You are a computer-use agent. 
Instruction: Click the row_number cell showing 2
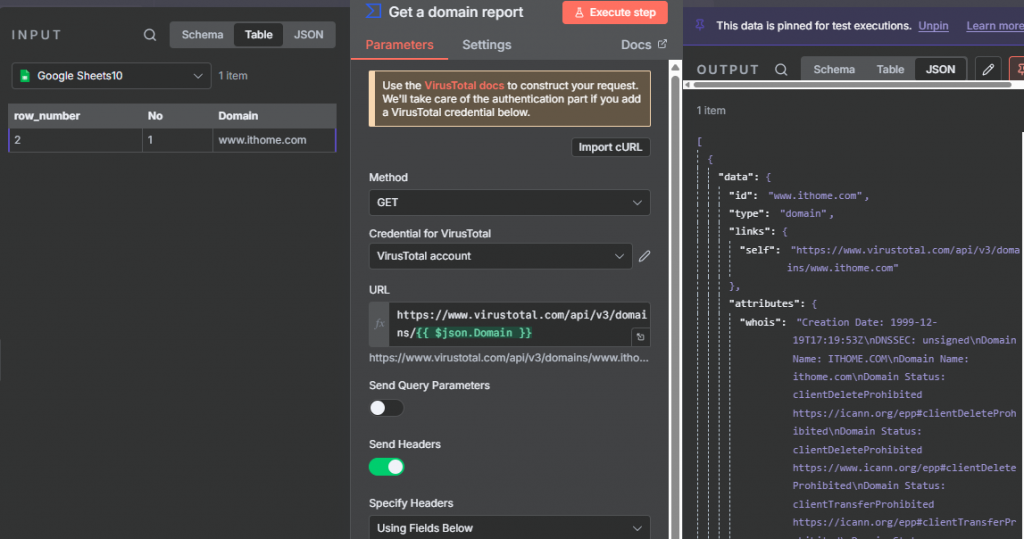tap(75, 140)
